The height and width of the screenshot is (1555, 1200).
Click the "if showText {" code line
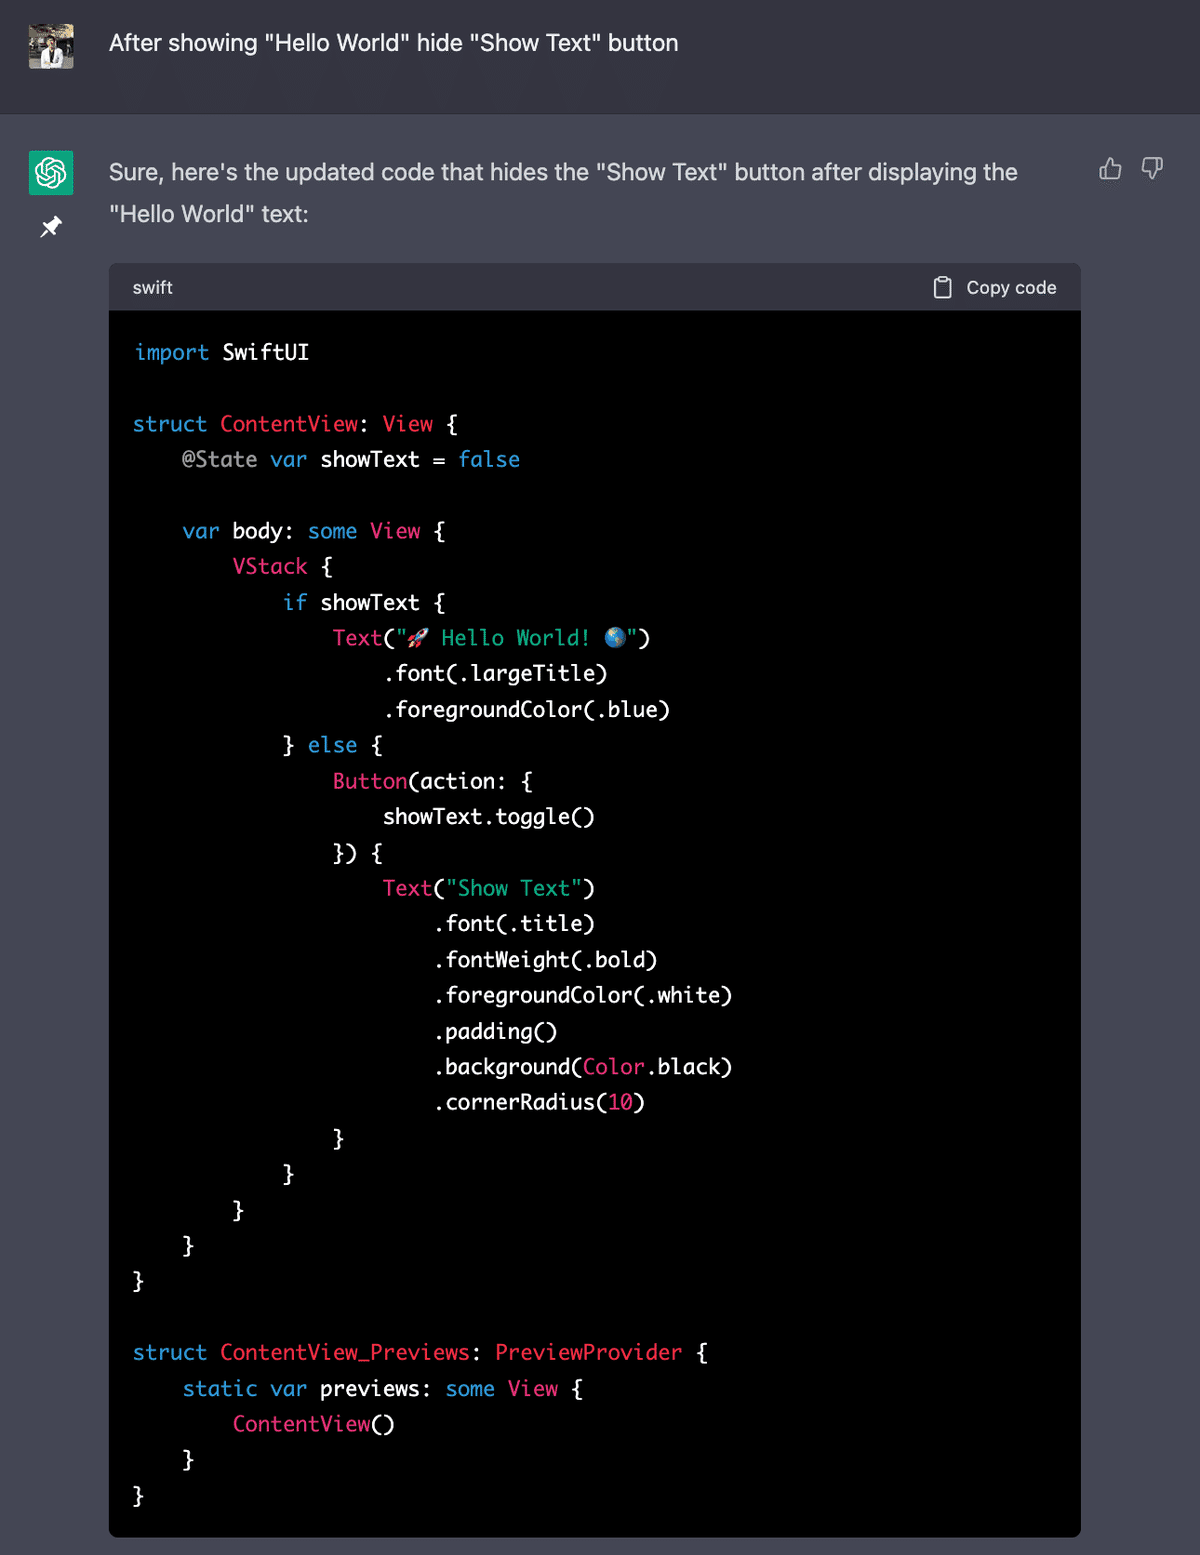(x=365, y=602)
